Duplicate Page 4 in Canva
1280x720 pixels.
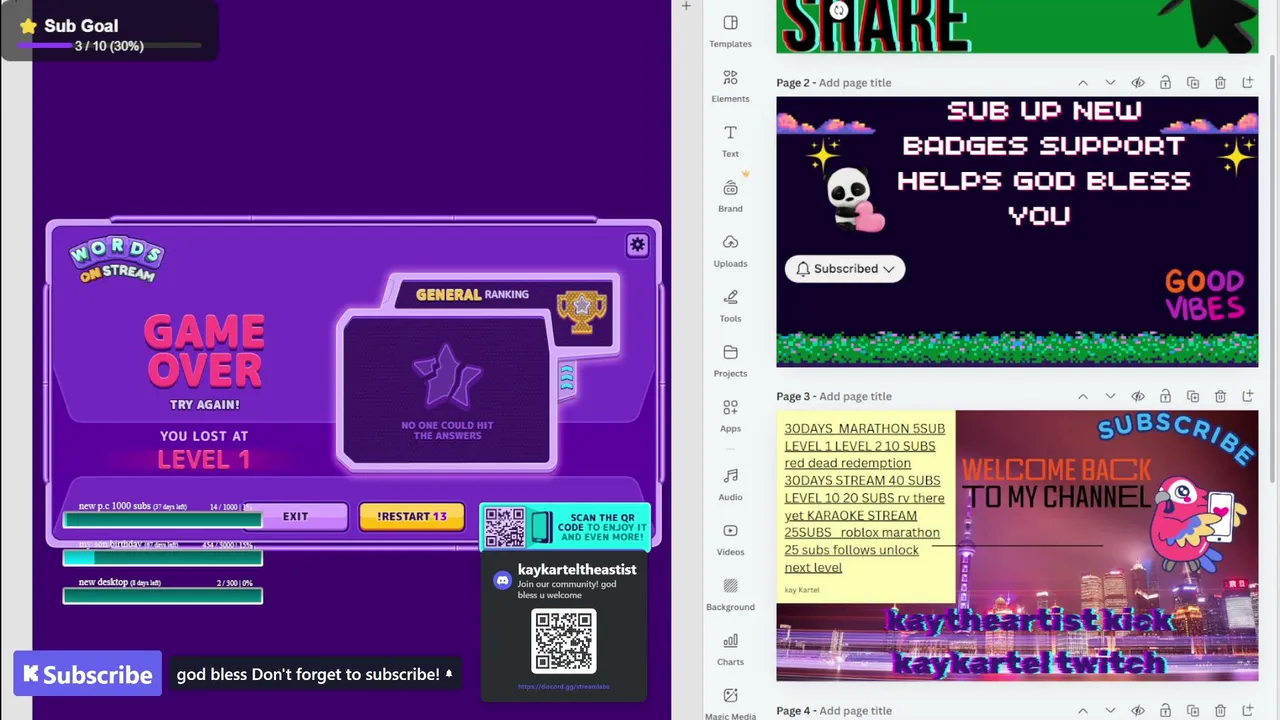point(1193,711)
